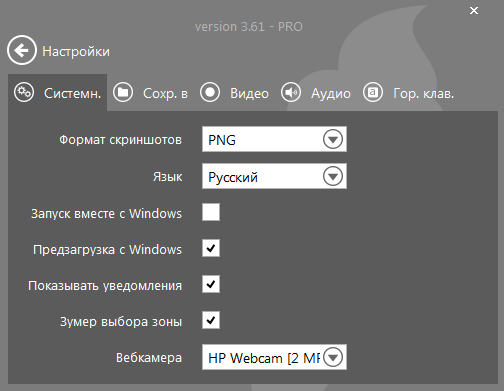The width and height of the screenshot is (504, 391).
Task: Open the Гор. клав. tab label
Action: point(424,94)
